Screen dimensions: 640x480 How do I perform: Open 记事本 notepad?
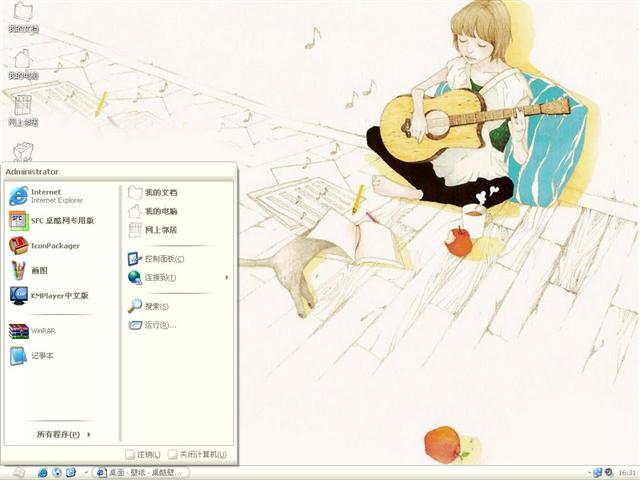click(62, 356)
